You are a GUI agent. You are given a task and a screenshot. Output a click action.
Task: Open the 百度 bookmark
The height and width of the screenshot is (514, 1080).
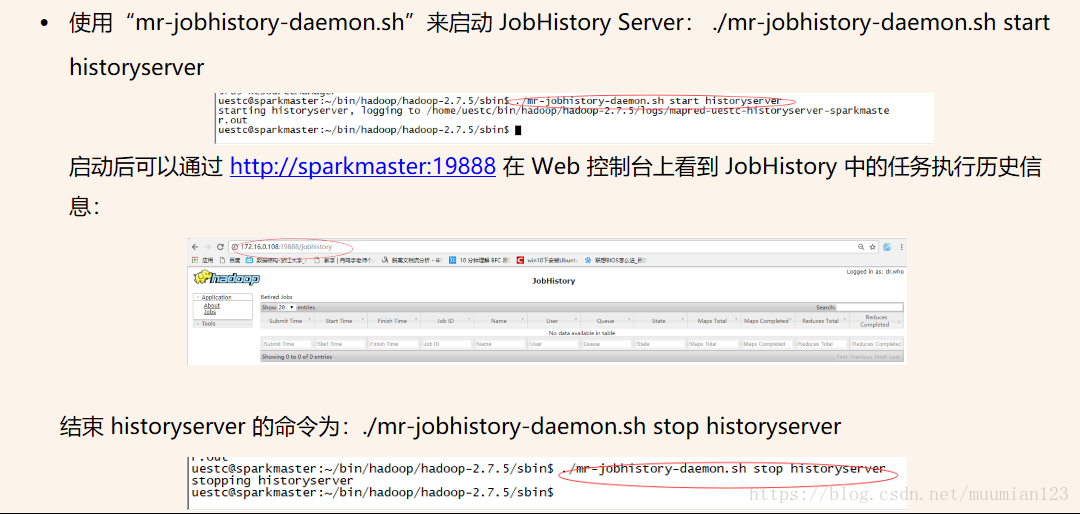[x=231, y=260]
